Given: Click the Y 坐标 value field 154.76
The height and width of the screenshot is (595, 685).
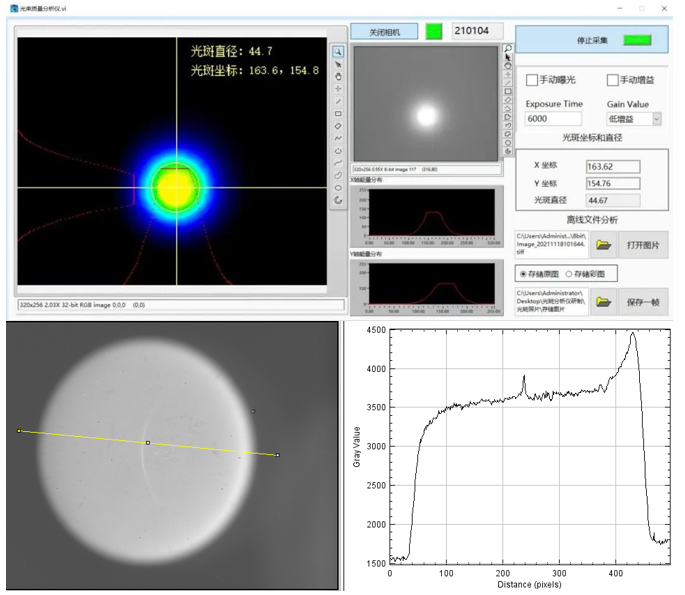Looking at the screenshot, I should (x=613, y=183).
